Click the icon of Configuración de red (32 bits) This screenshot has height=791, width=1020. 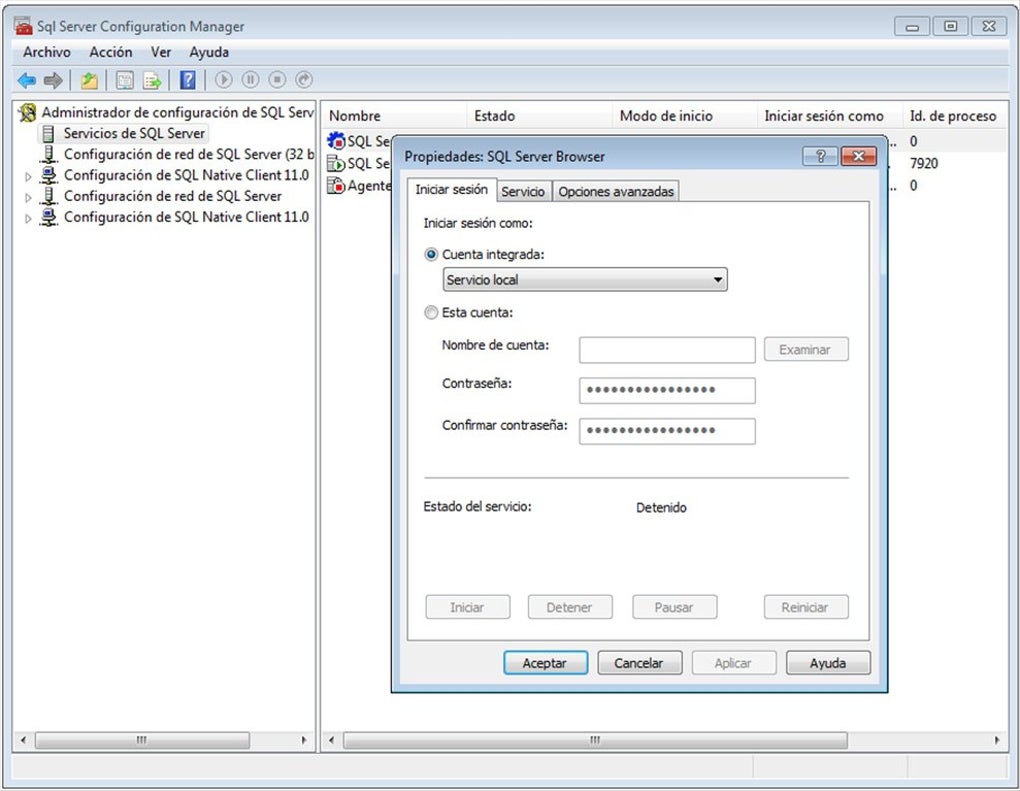(x=48, y=154)
